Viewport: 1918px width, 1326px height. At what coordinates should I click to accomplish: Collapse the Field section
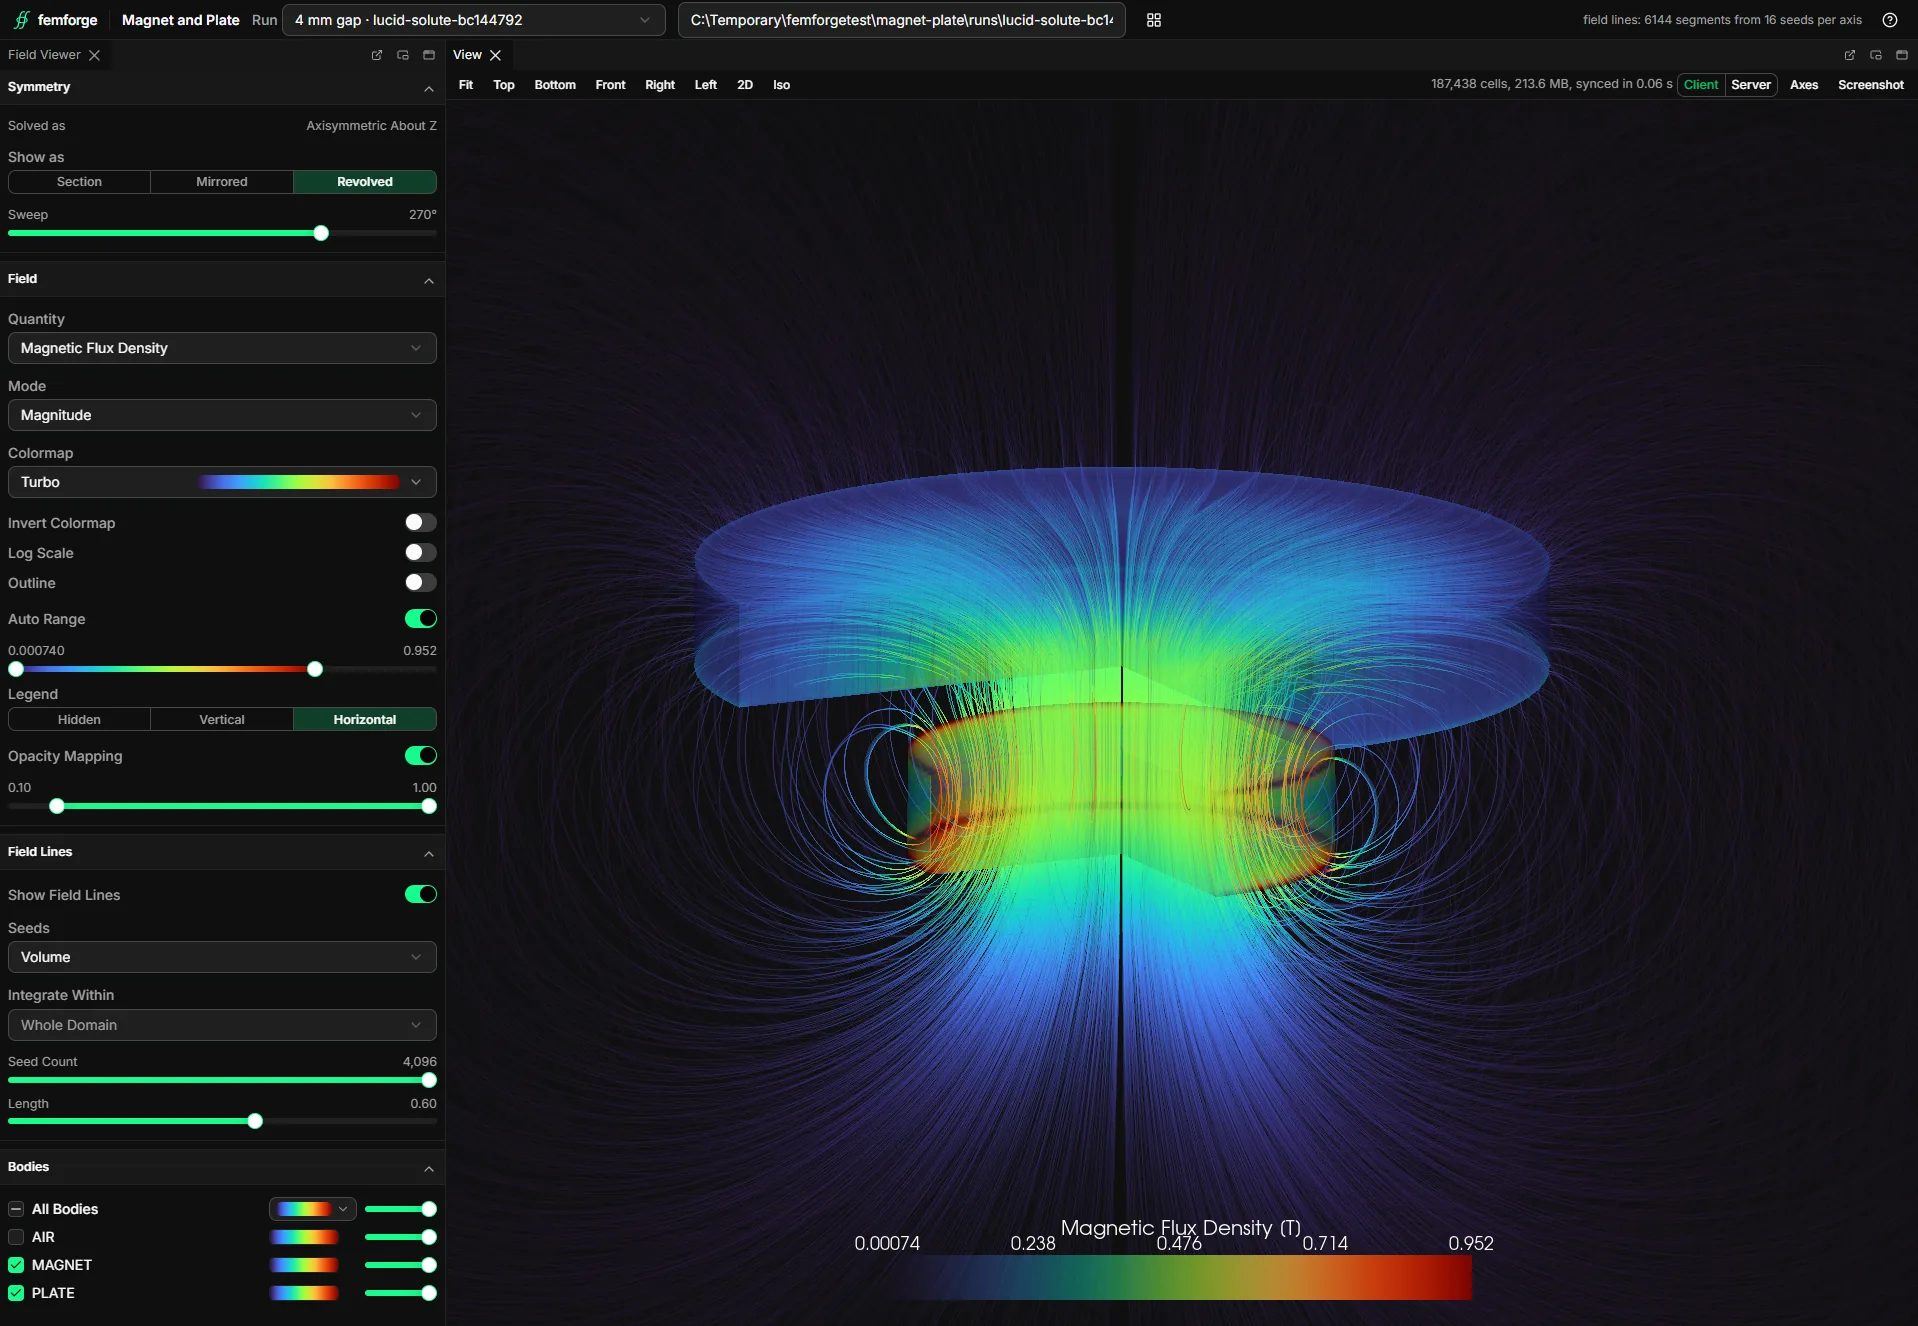429,280
